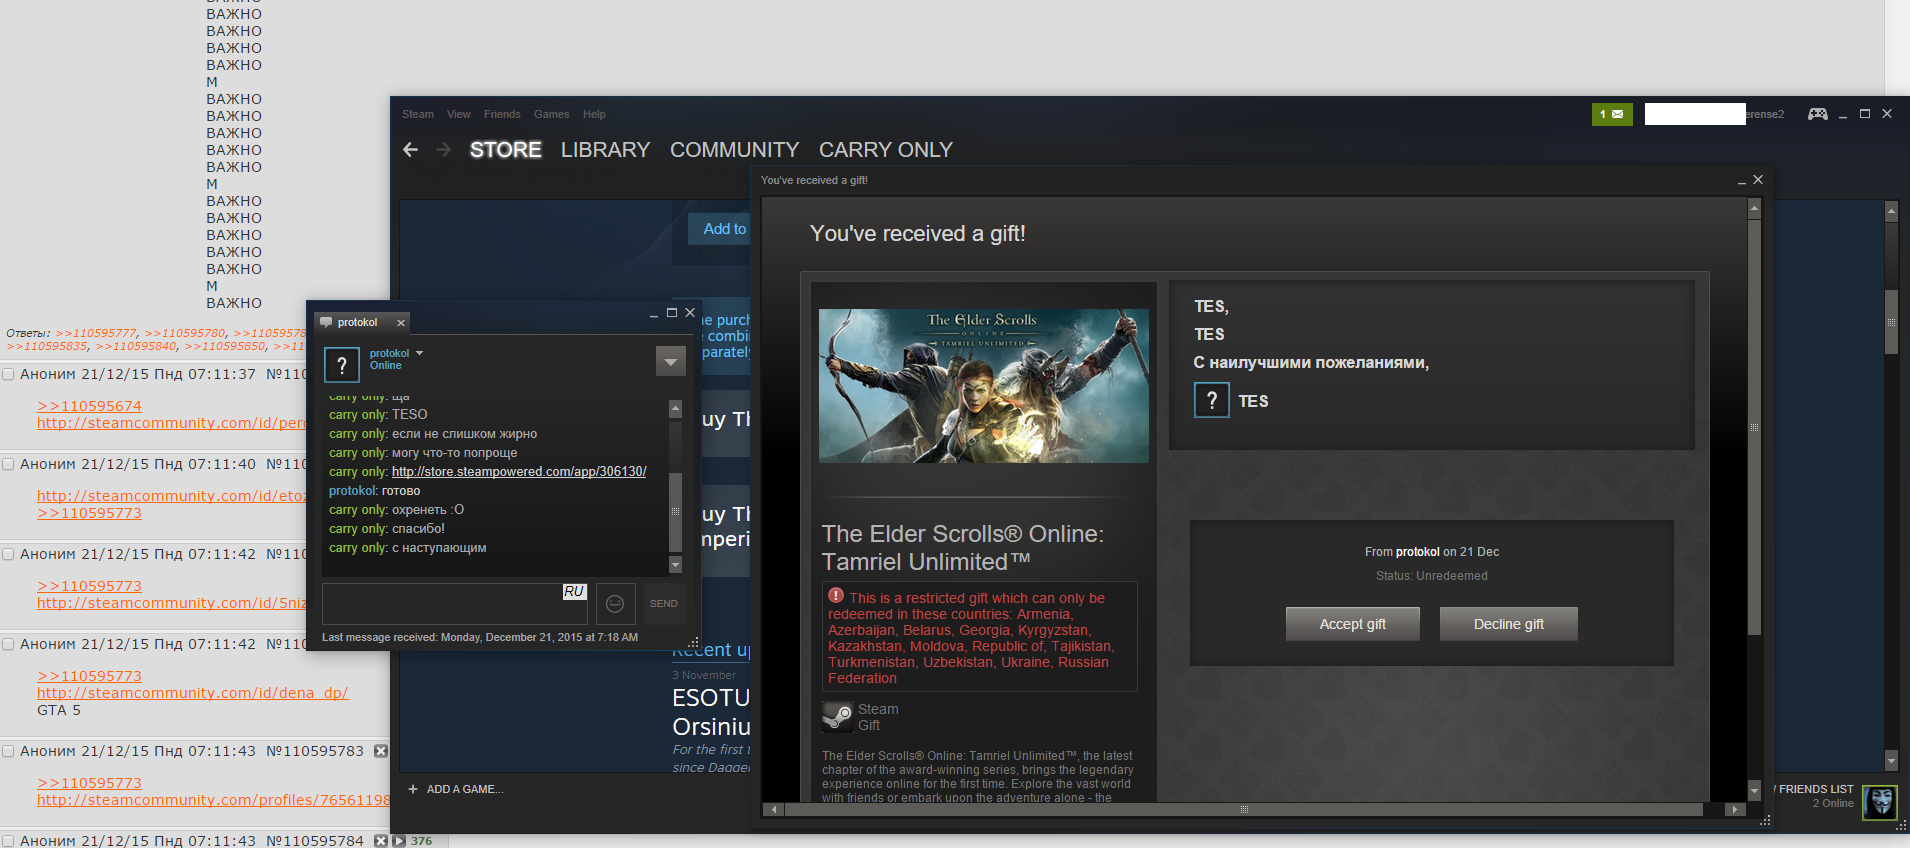This screenshot has width=1910, height=848.
Task: Click the chat log scroll-down arrow
Action: (x=676, y=565)
